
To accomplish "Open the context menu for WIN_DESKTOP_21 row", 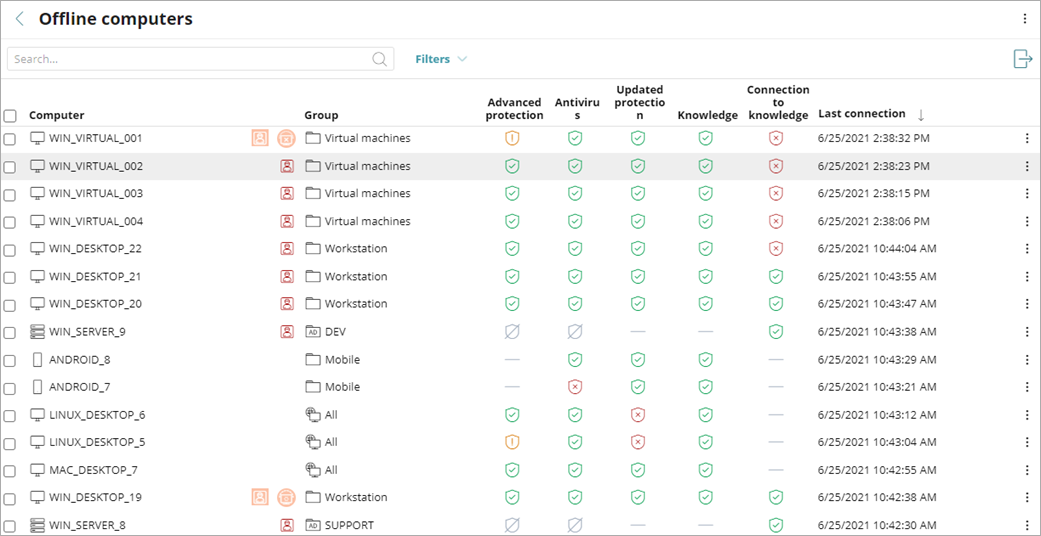I will [x=1026, y=277].
